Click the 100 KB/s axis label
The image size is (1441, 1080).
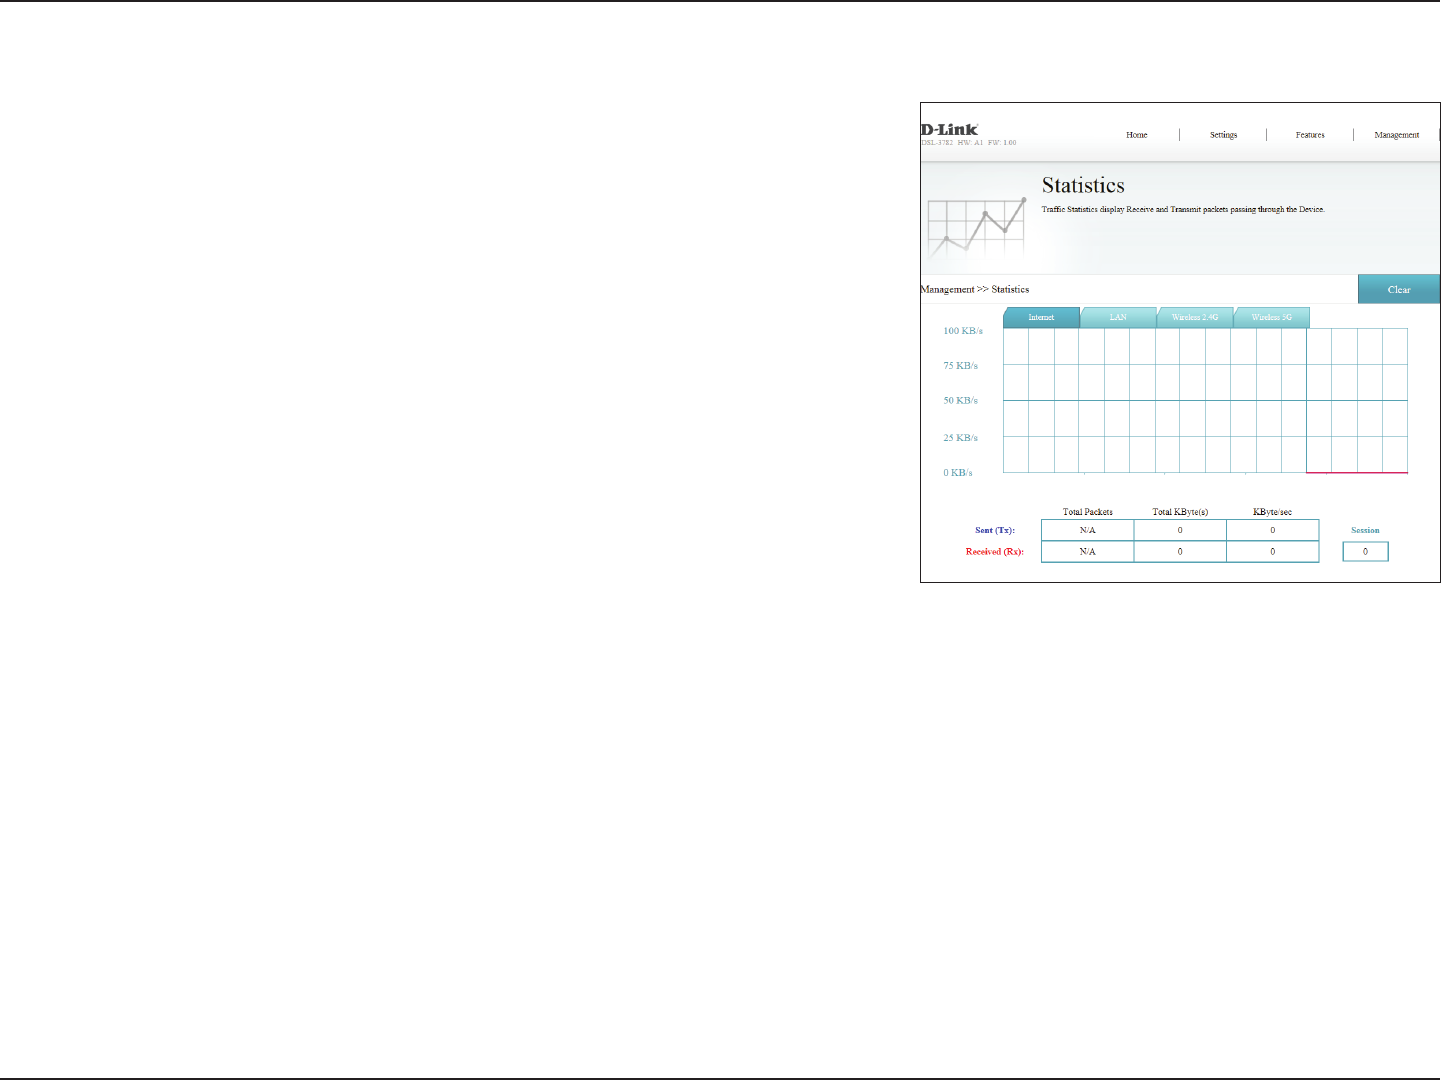pos(963,331)
